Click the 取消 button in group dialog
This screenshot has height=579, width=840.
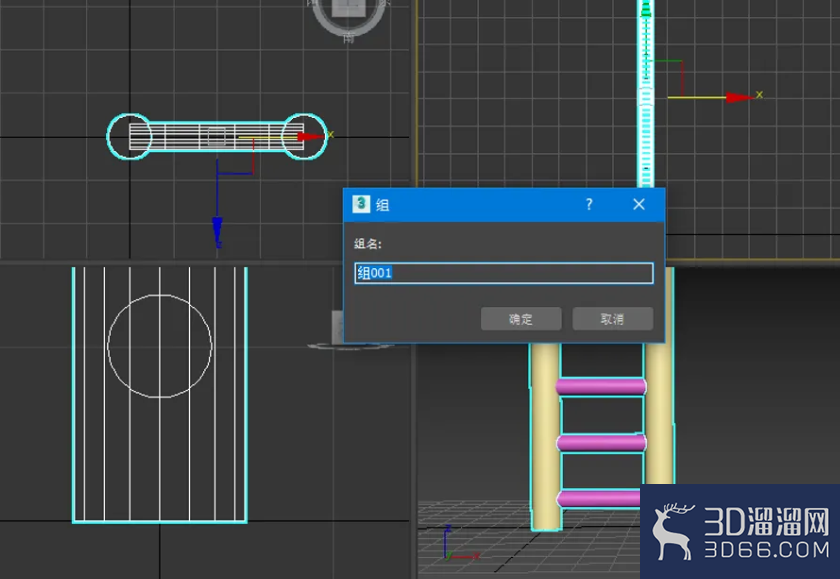tap(612, 319)
